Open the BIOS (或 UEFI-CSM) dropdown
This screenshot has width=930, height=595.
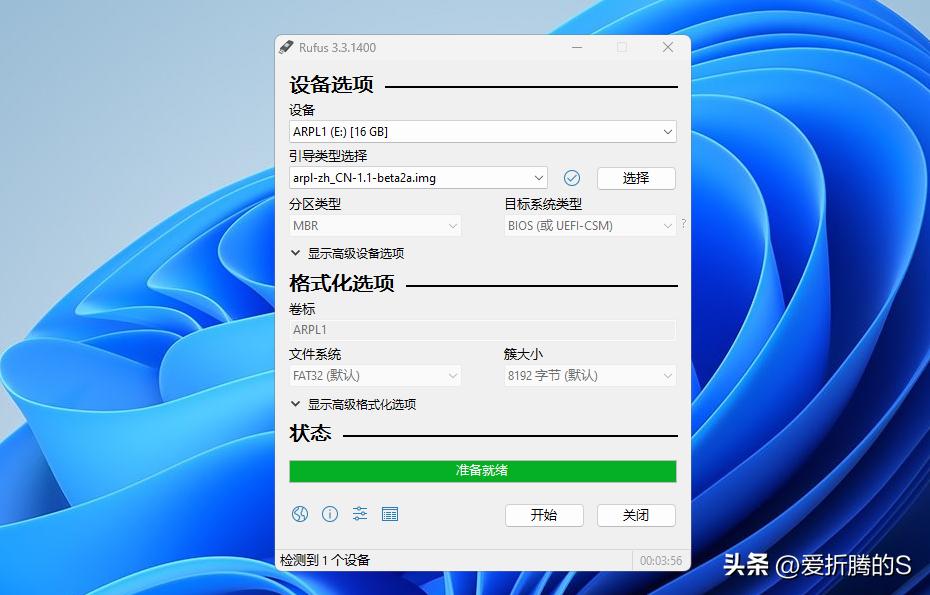(589, 225)
